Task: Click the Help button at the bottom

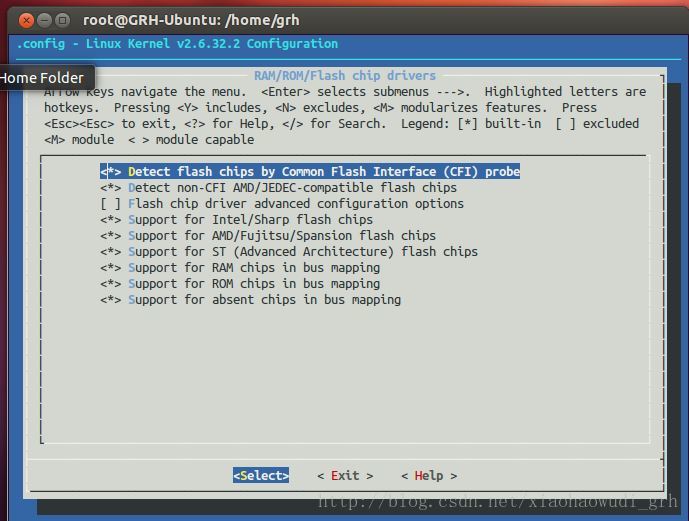Action: [x=429, y=476]
